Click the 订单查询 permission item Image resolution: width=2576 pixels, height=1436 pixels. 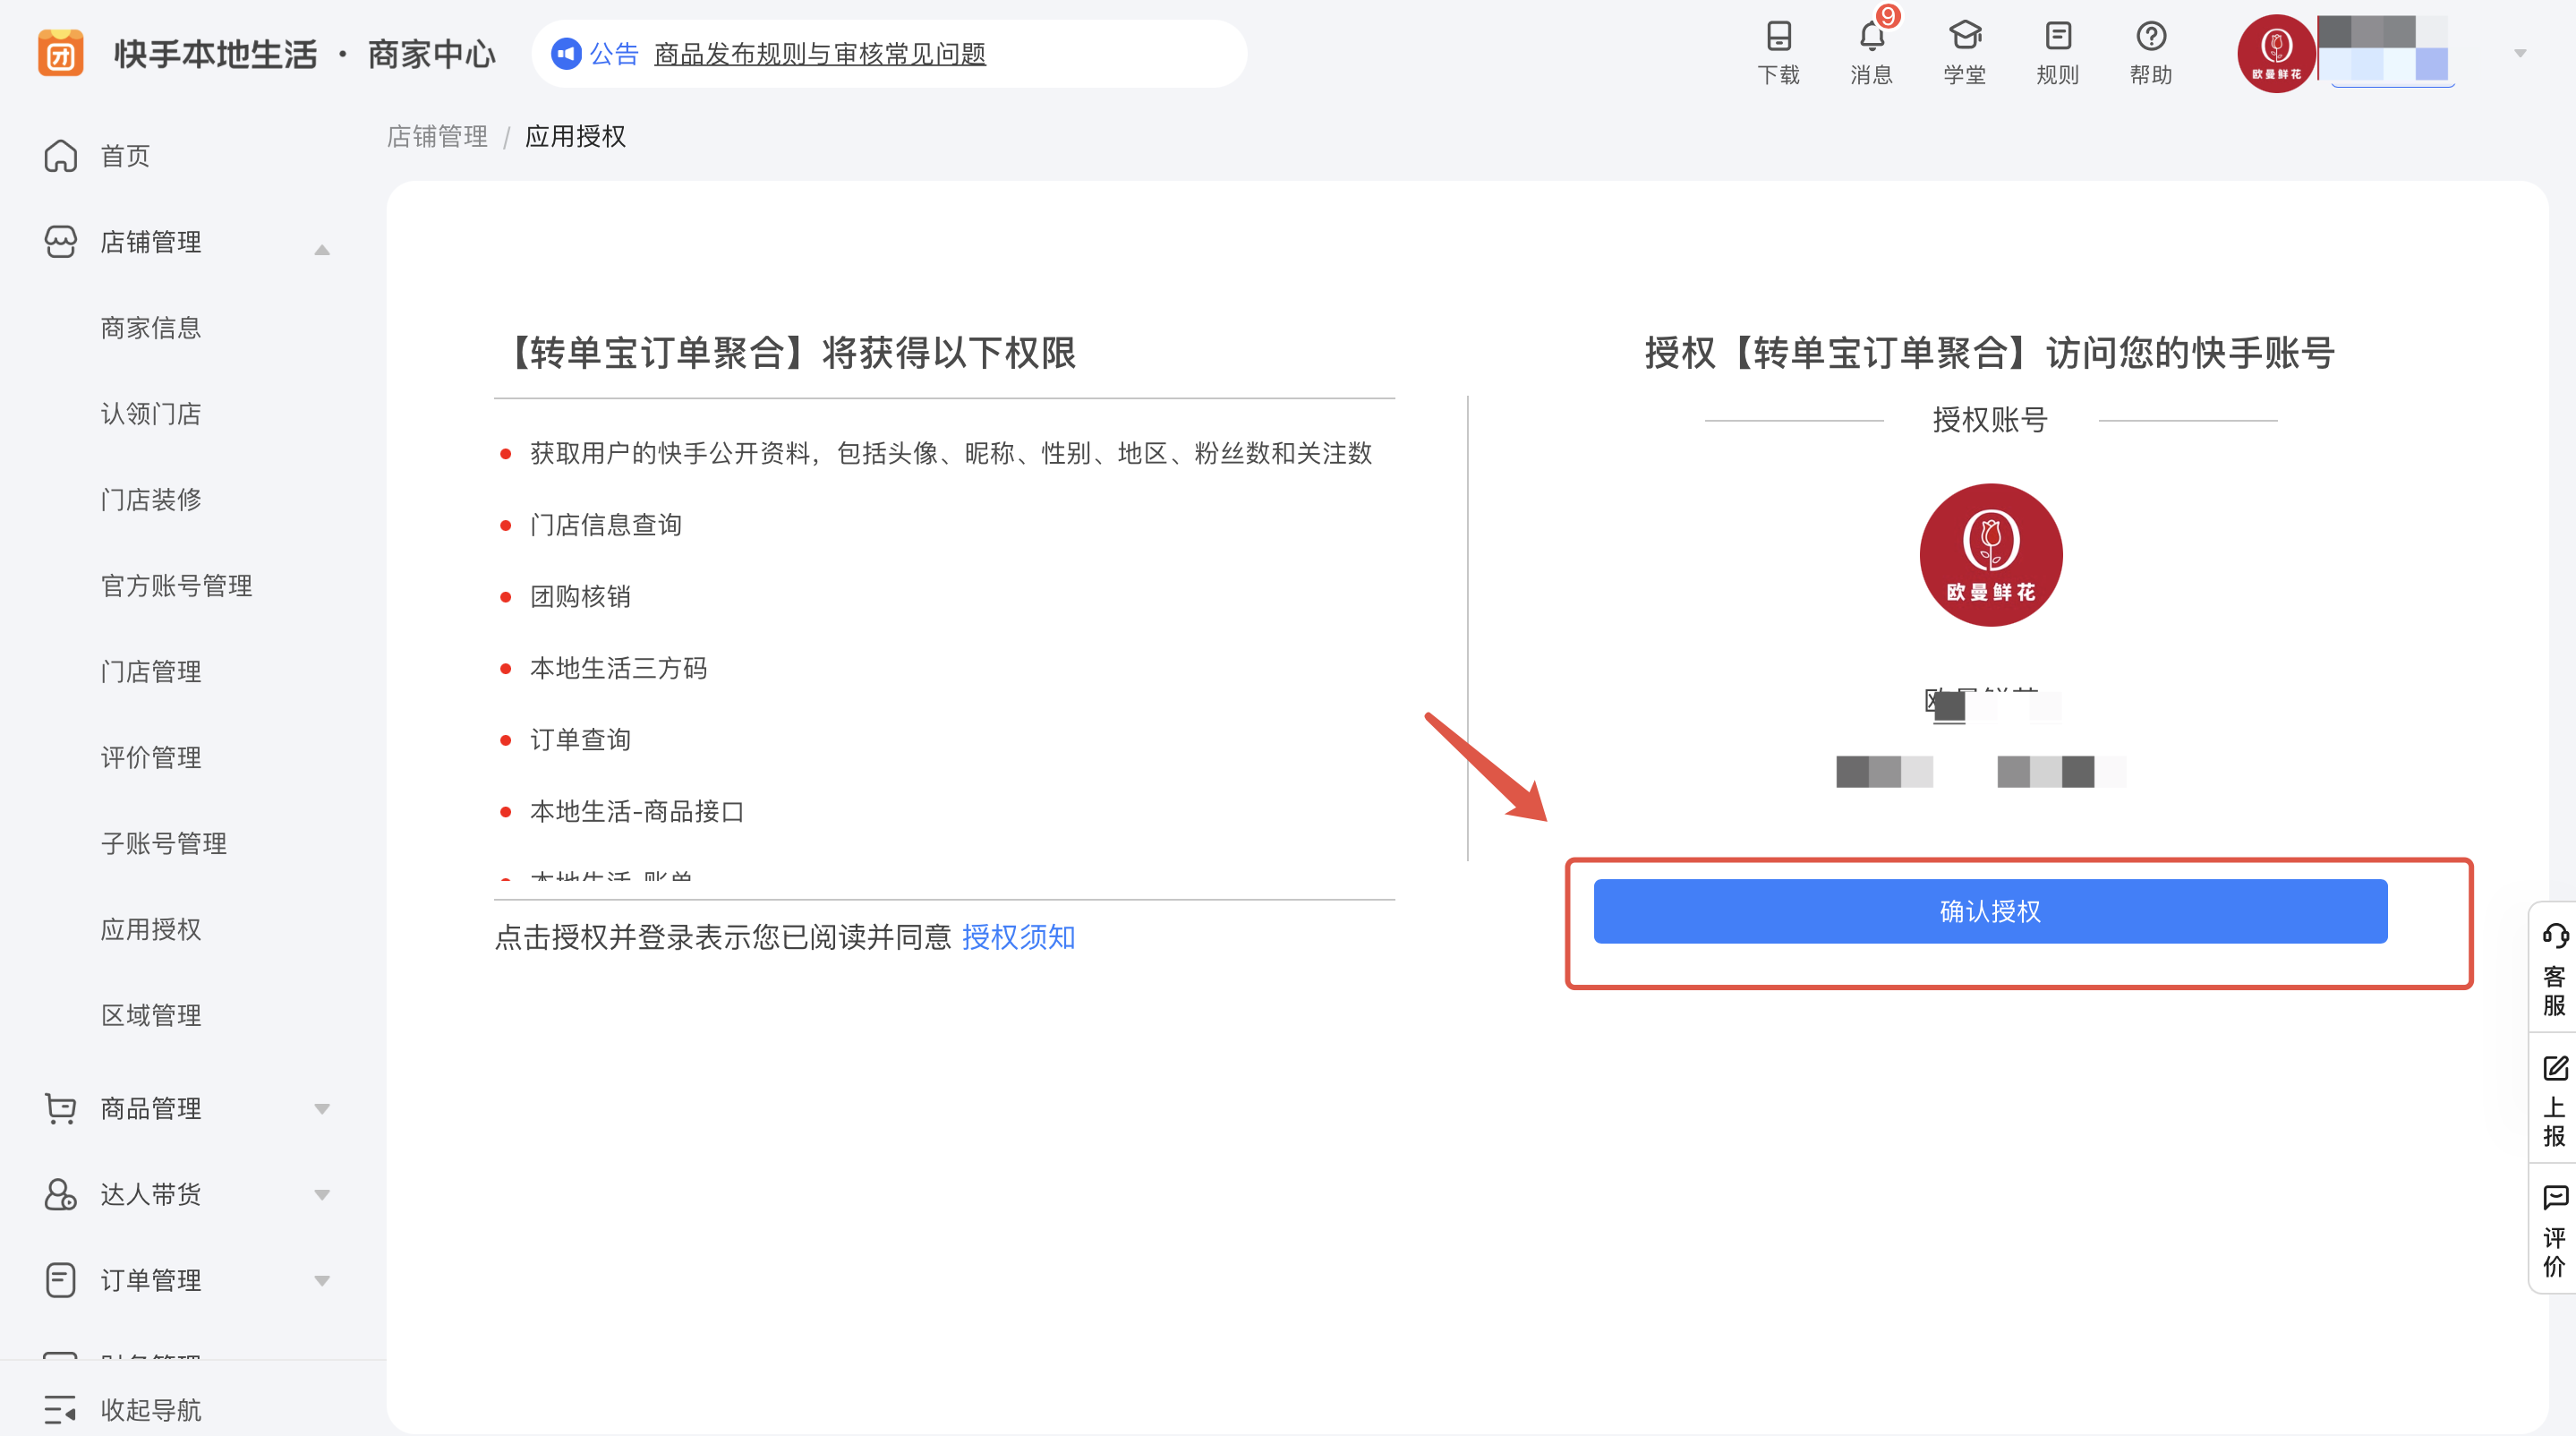580,740
